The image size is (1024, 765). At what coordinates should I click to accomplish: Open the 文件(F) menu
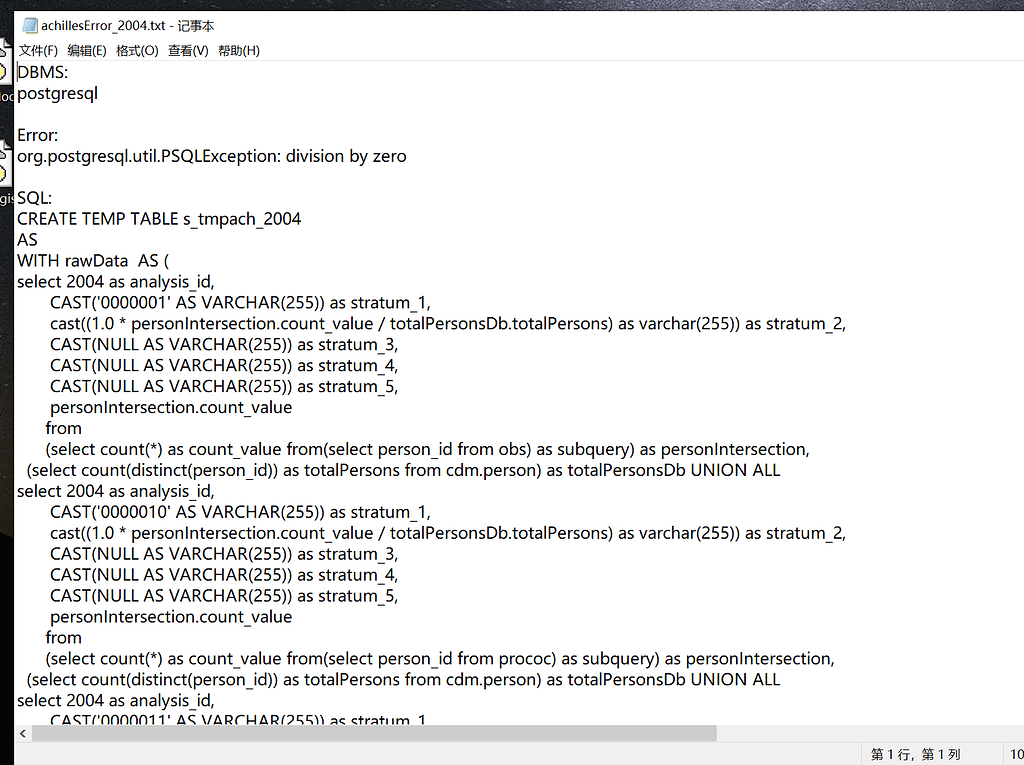[38, 50]
